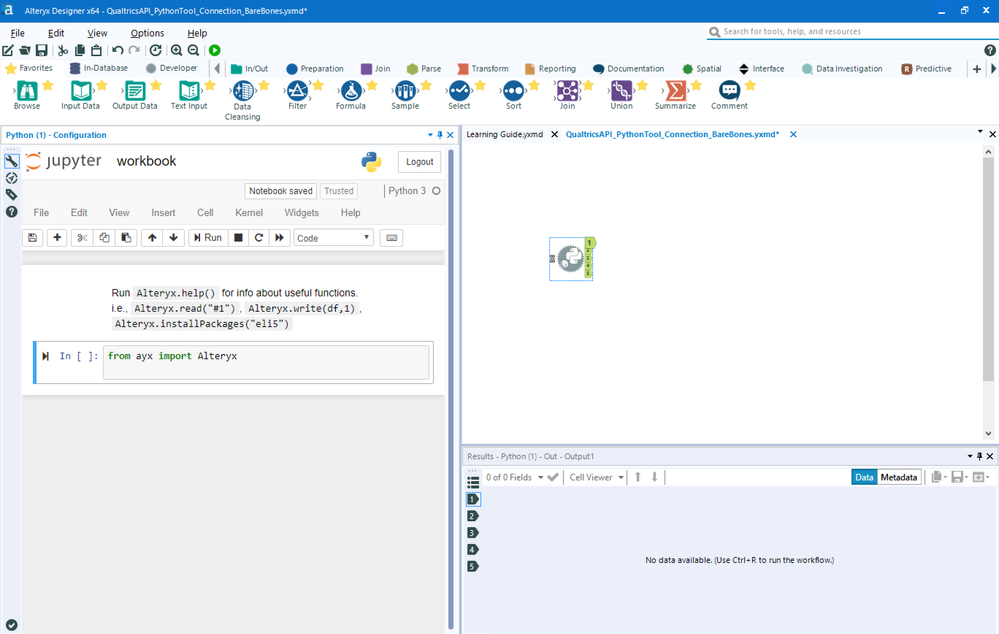999x634 pixels.
Task: Click the Jupyter Logout button
Action: (x=419, y=162)
